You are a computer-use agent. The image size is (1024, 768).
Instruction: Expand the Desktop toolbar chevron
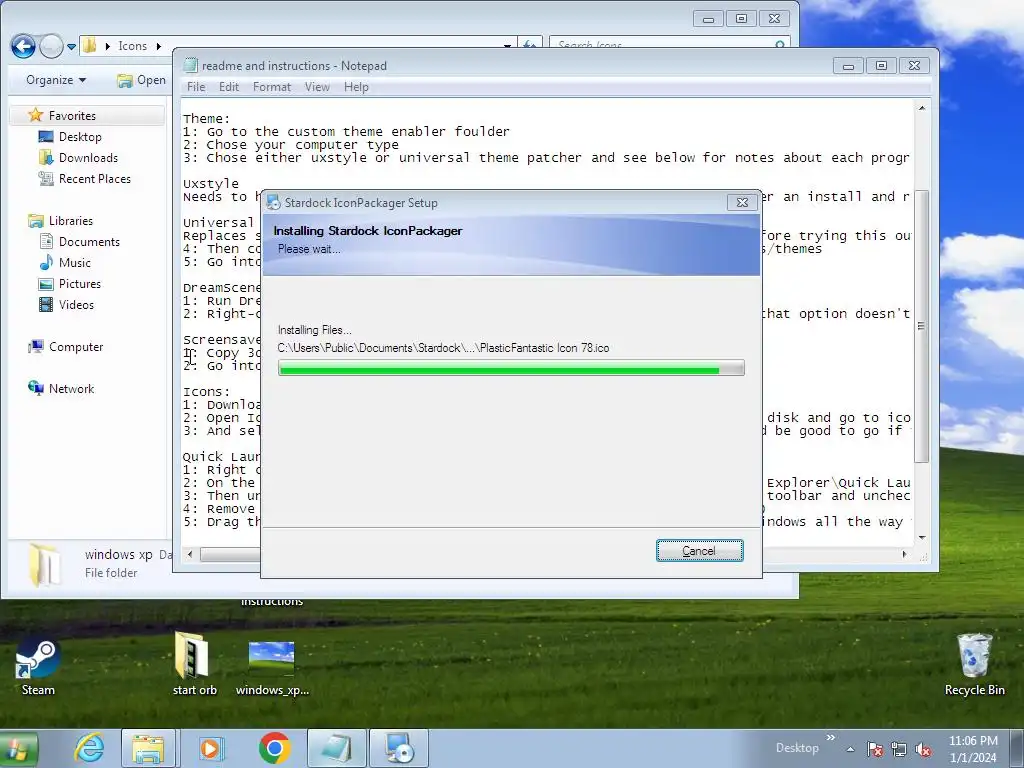click(x=831, y=737)
